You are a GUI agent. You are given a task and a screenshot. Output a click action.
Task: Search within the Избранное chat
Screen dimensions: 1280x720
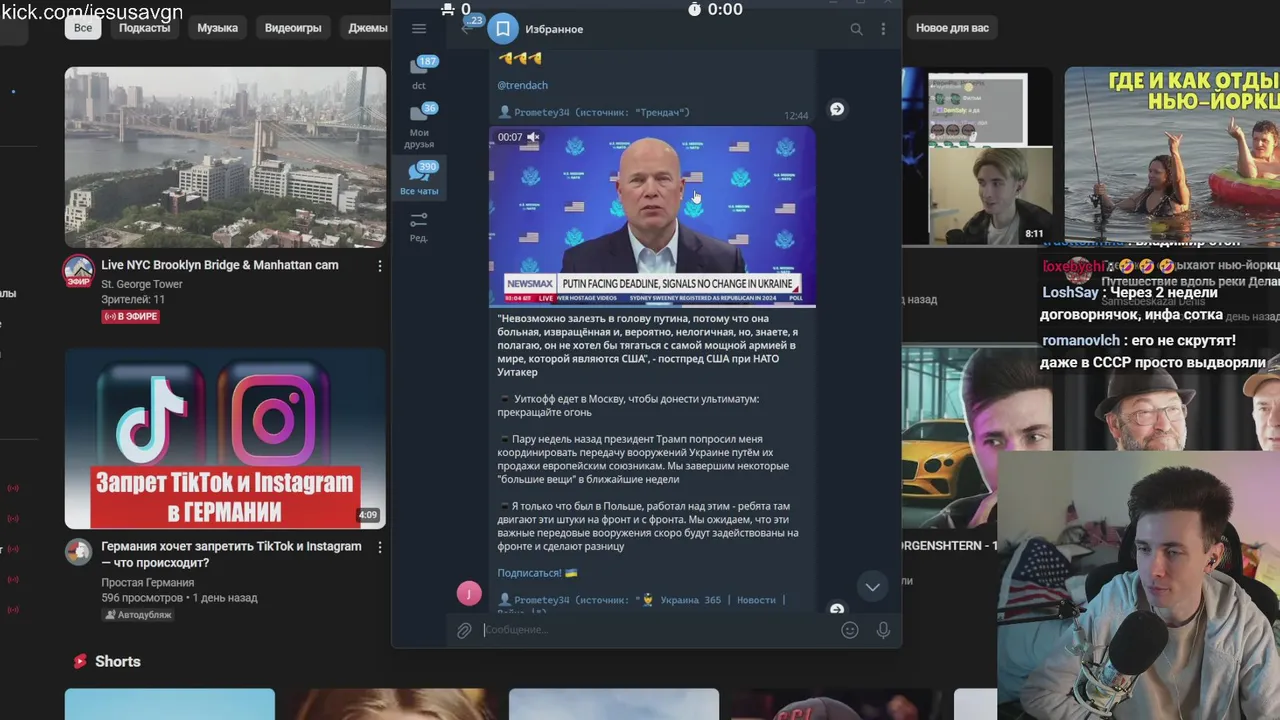(x=856, y=29)
